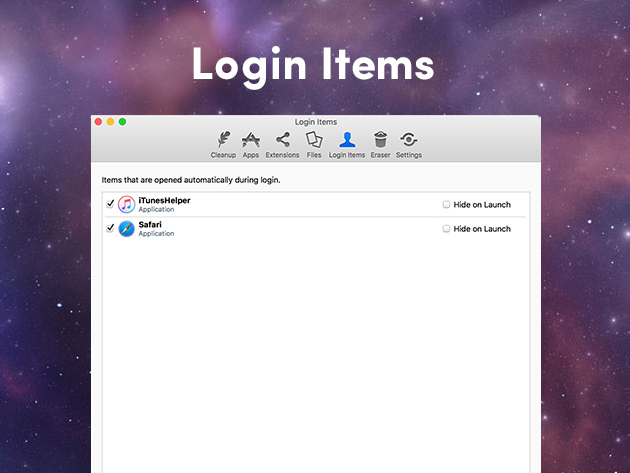Open the Eraser tool
The height and width of the screenshot is (473, 630).
point(380,145)
